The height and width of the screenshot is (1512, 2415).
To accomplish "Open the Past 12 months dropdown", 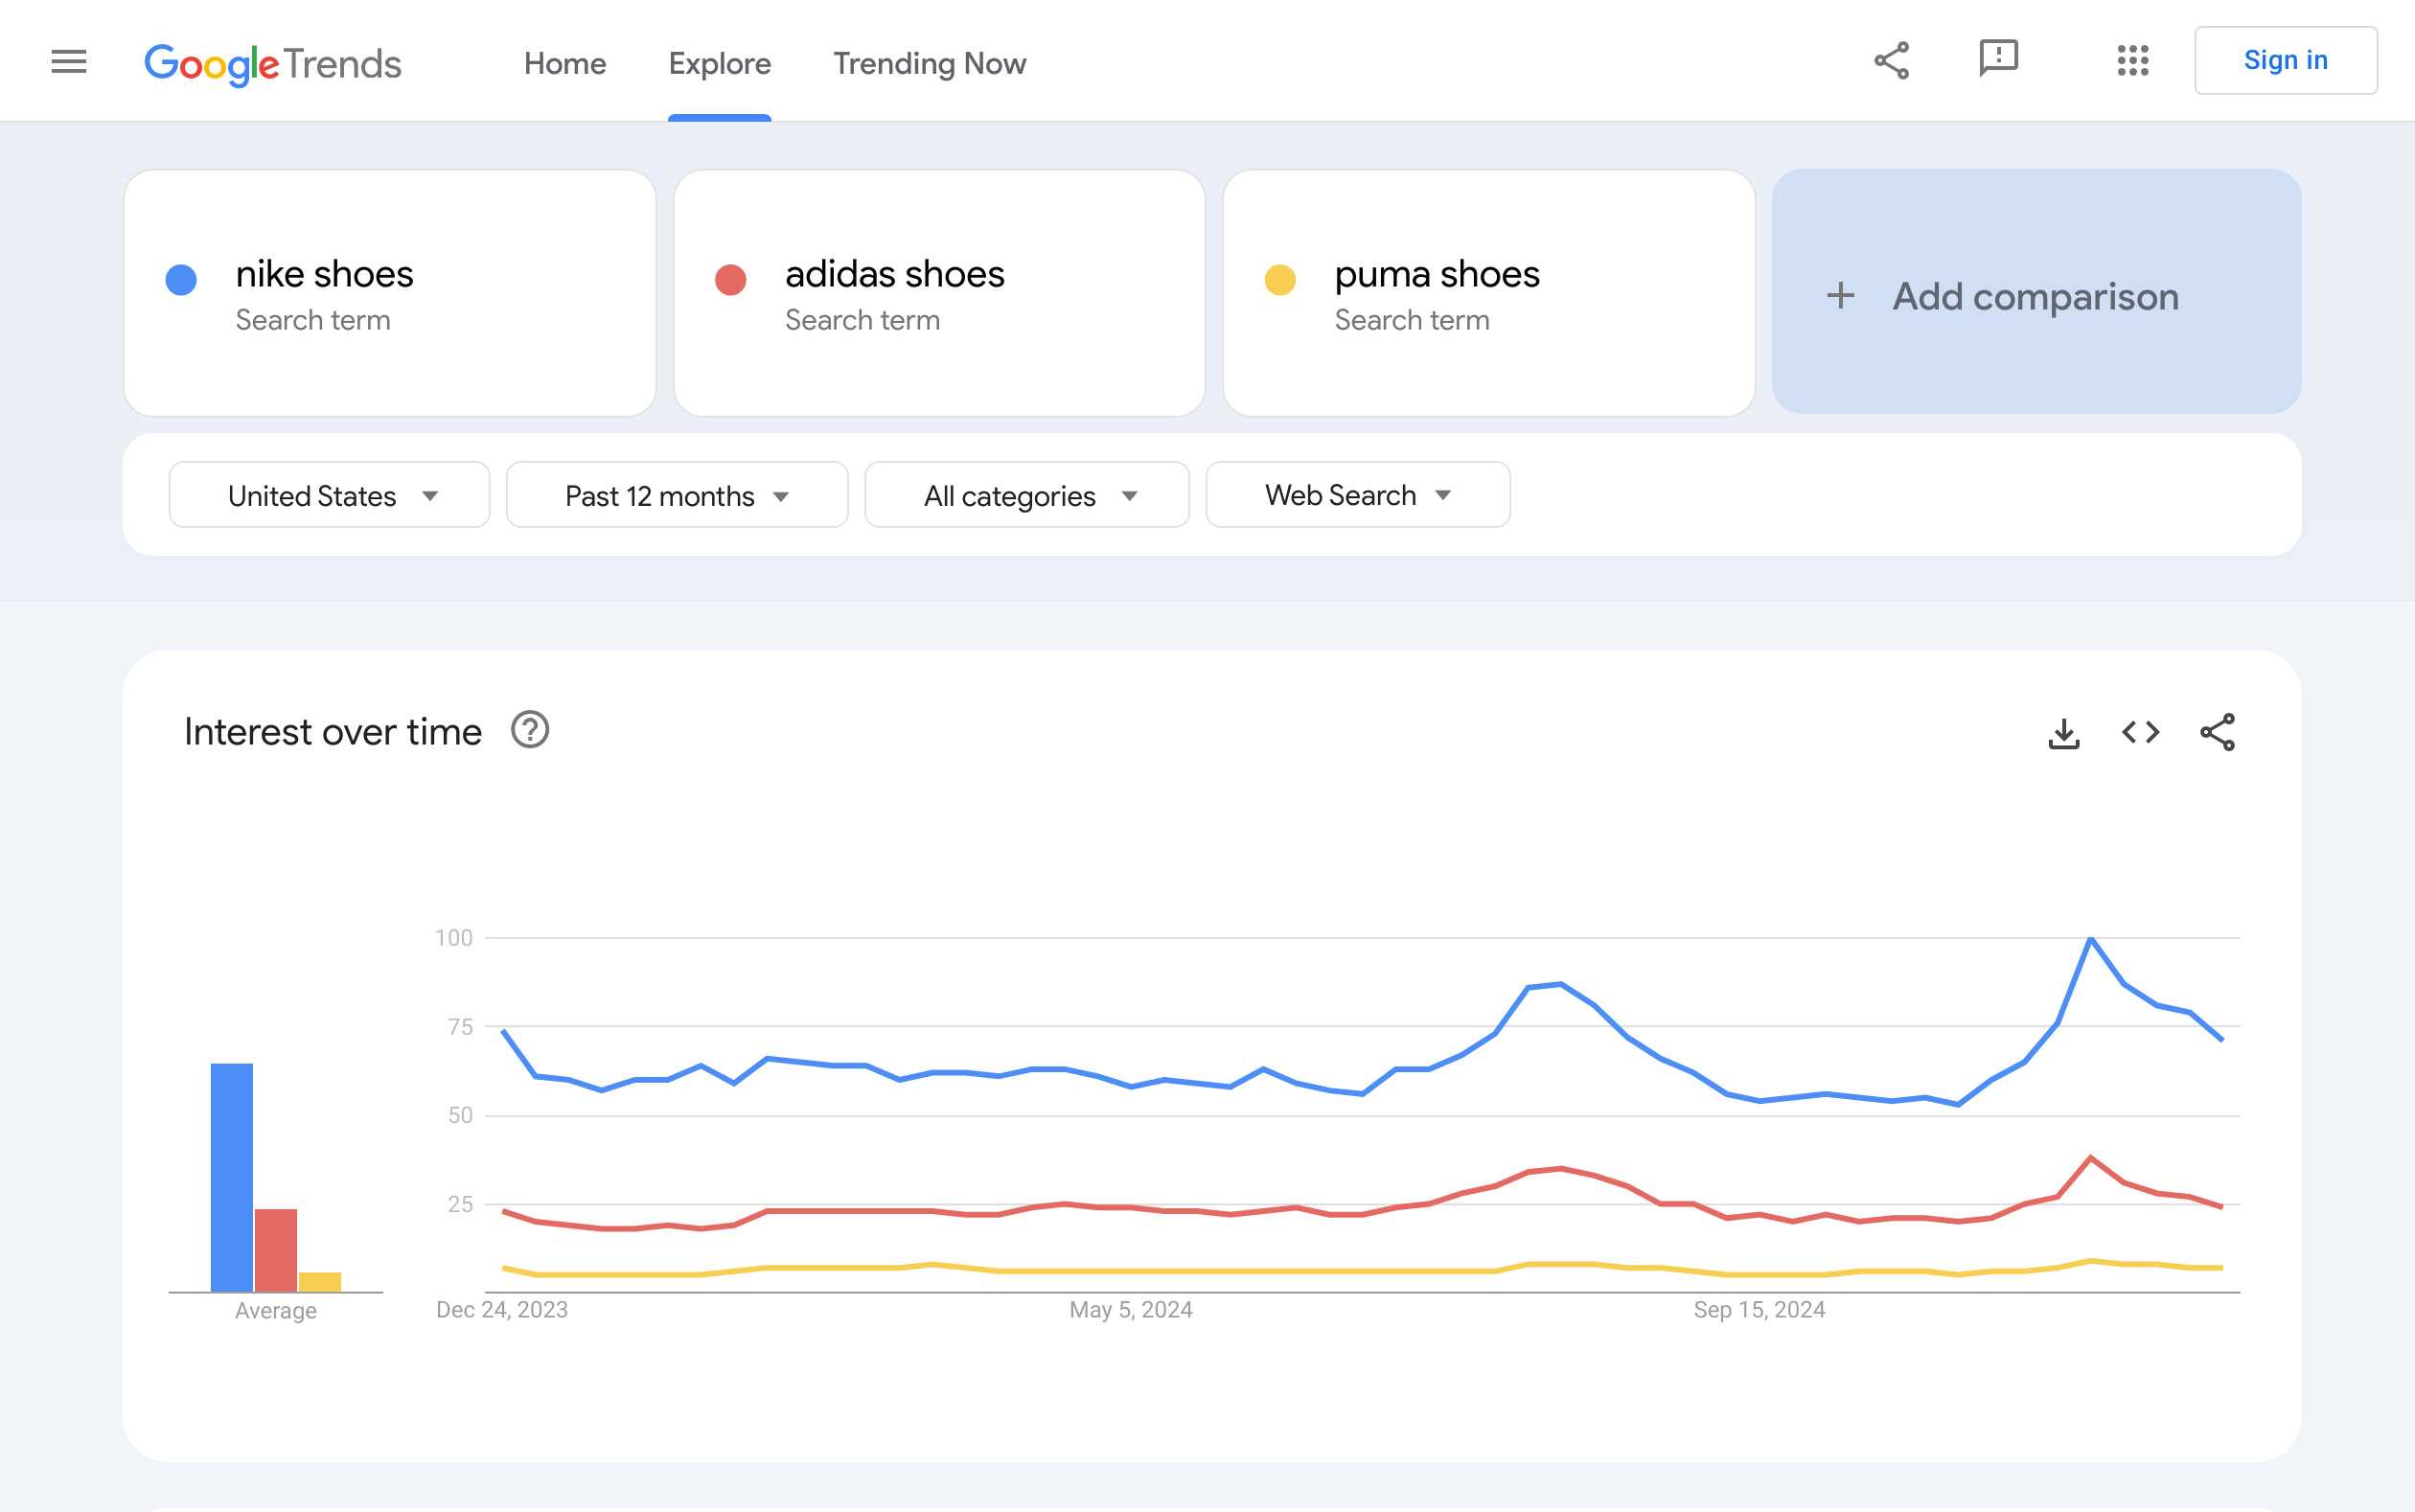I will [x=678, y=495].
